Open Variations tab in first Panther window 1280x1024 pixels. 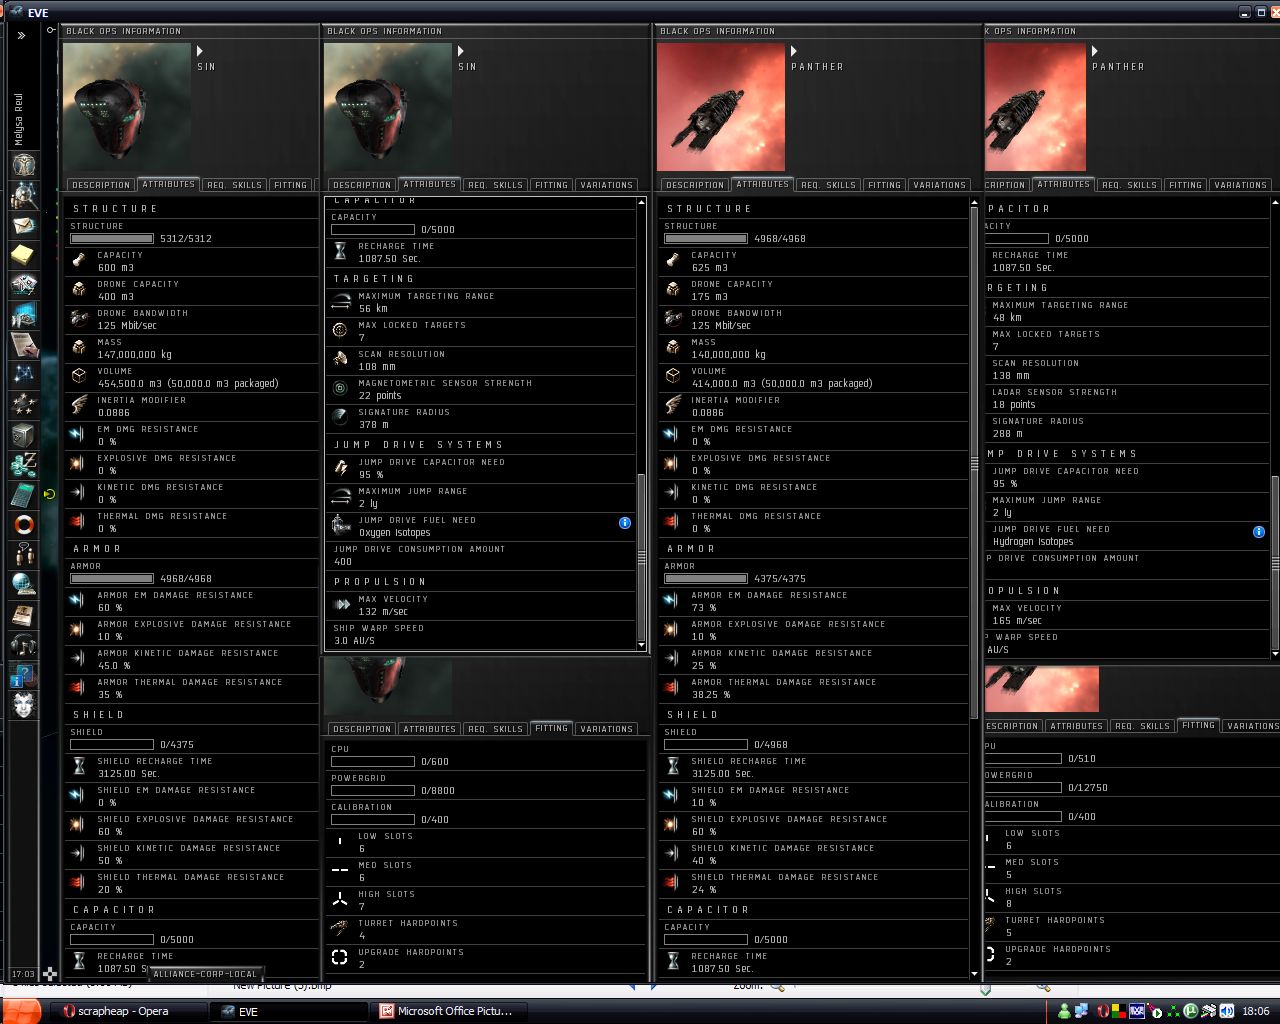click(939, 185)
